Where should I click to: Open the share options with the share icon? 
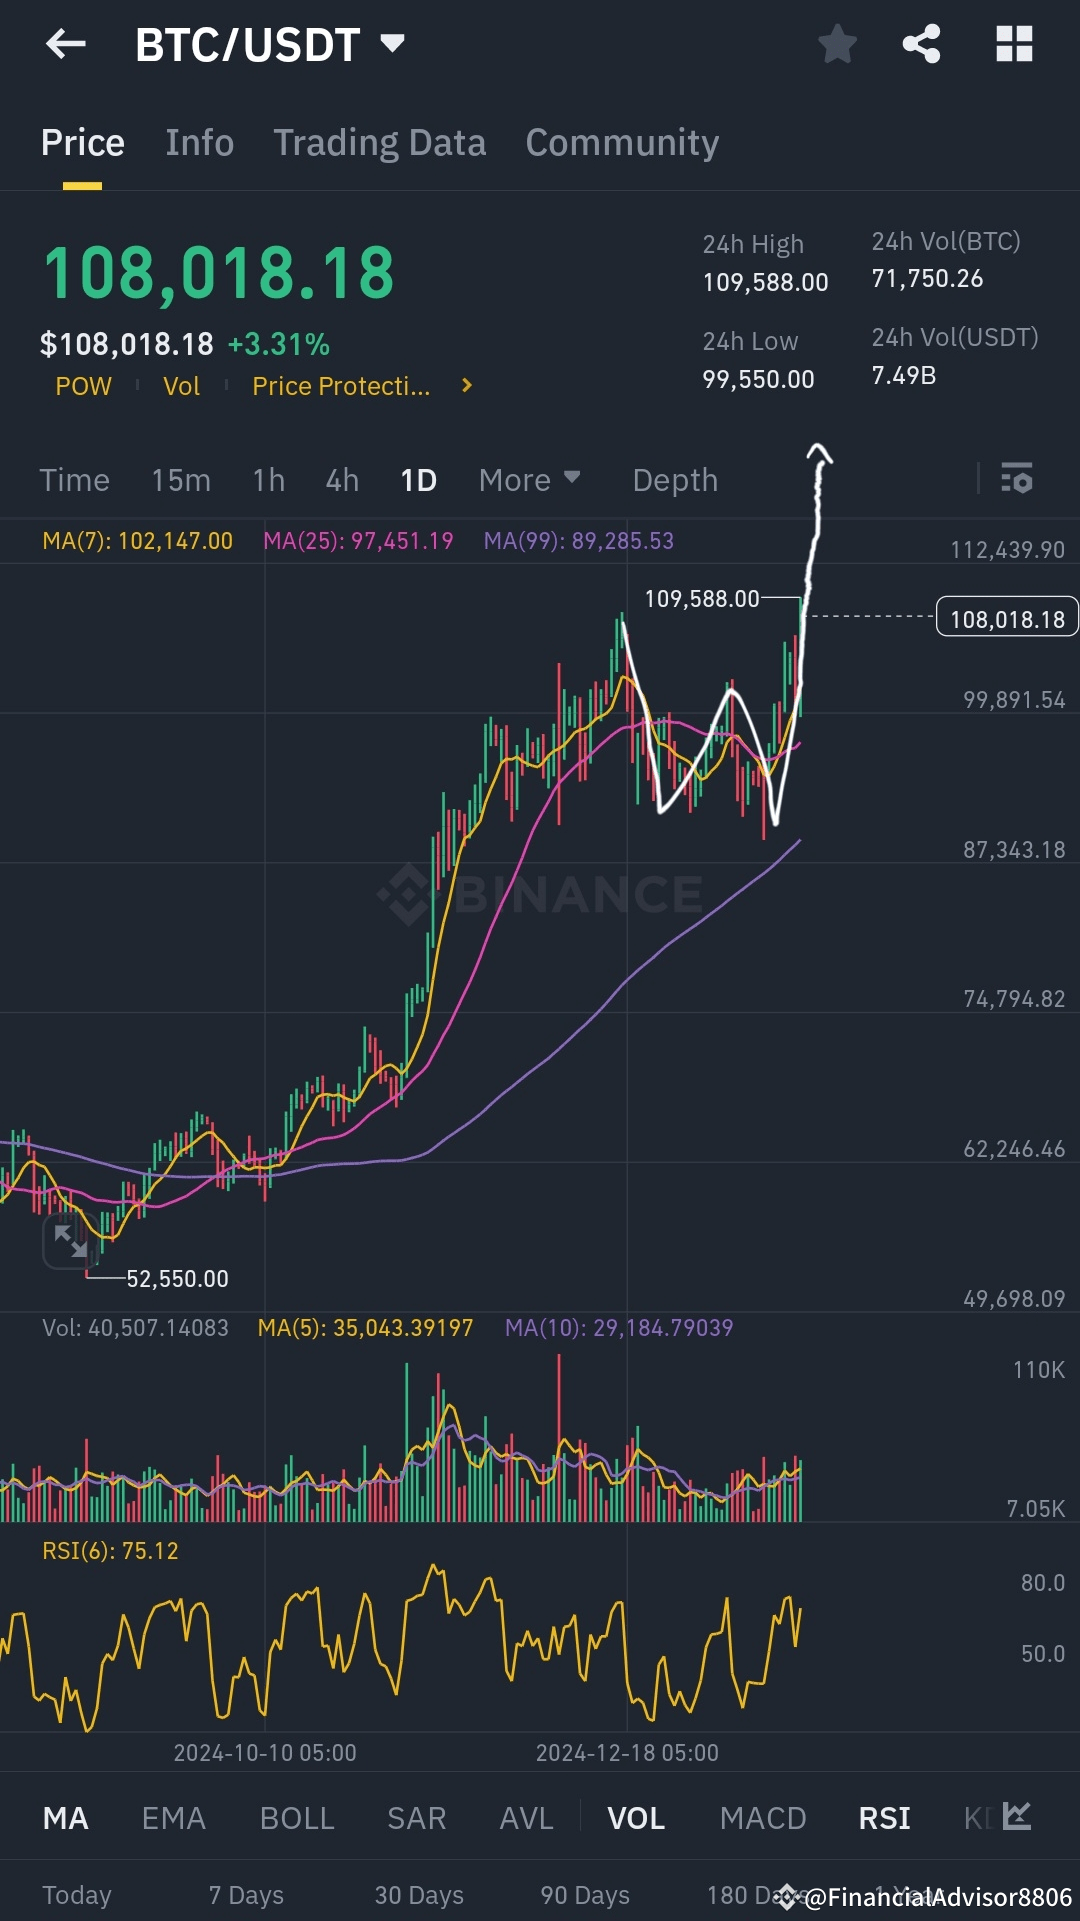click(921, 44)
